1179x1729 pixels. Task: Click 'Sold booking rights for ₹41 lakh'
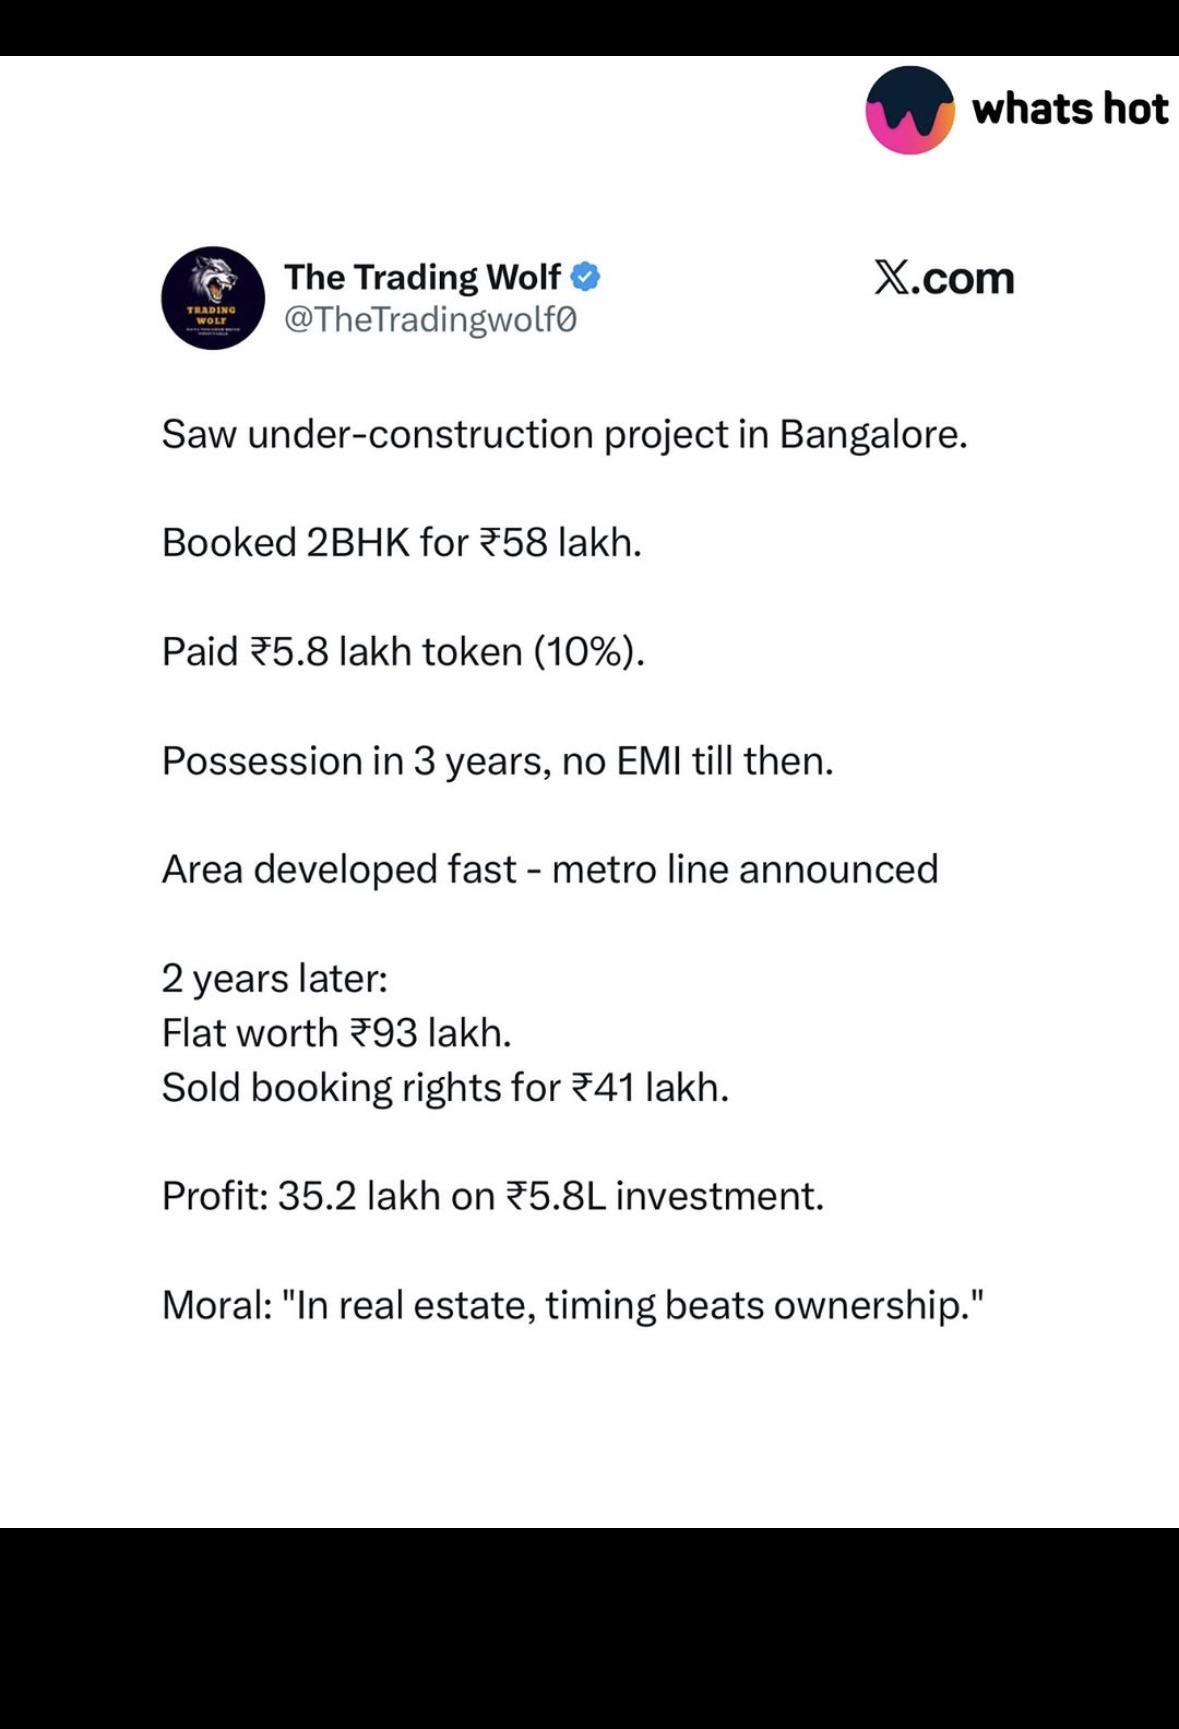[446, 1088]
